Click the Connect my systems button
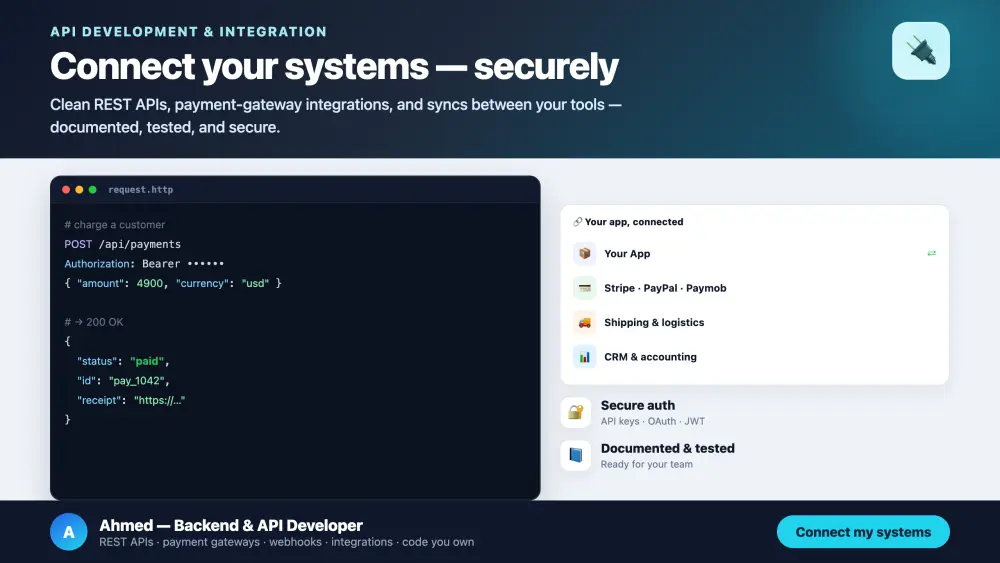This screenshot has width=1000, height=563. [x=863, y=532]
